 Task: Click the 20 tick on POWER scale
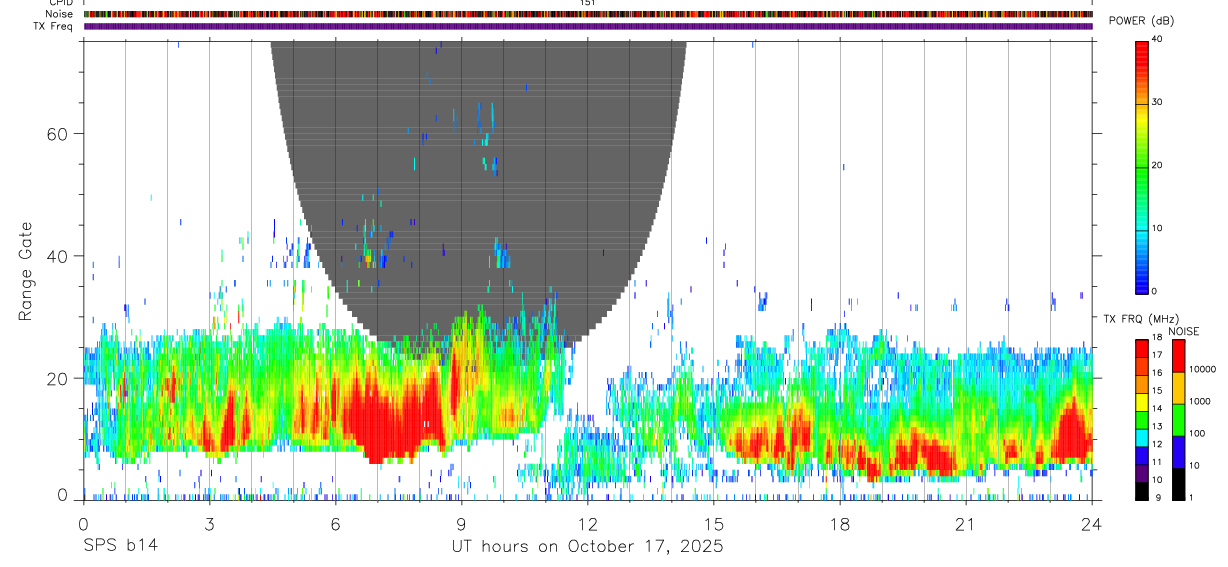(x=1158, y=165)
